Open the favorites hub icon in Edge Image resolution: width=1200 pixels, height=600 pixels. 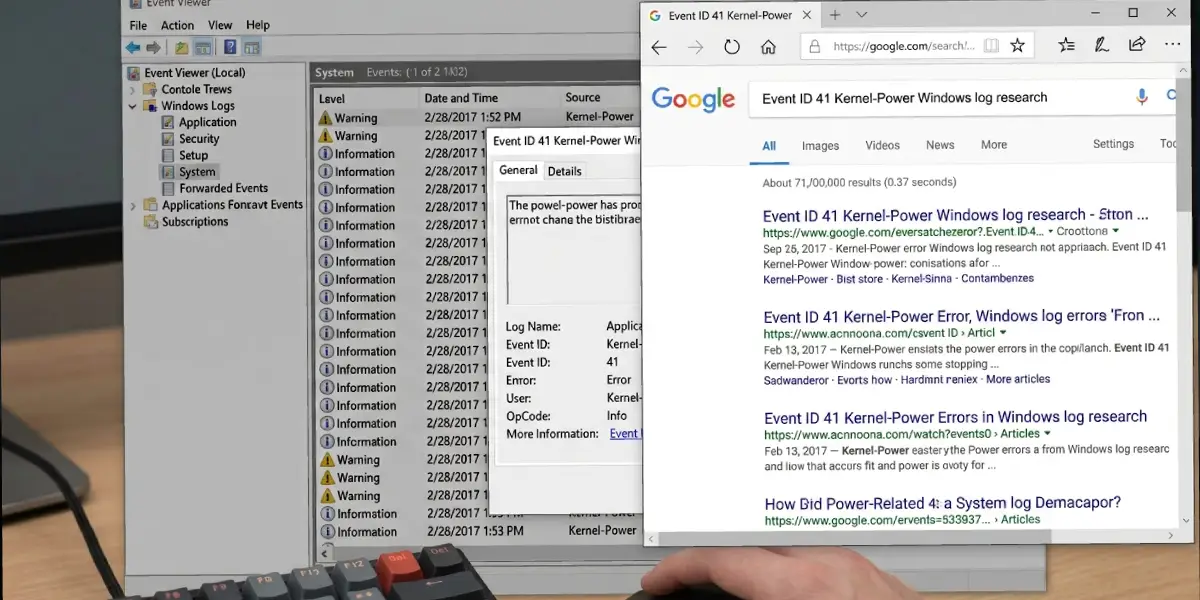point(1067,45)
